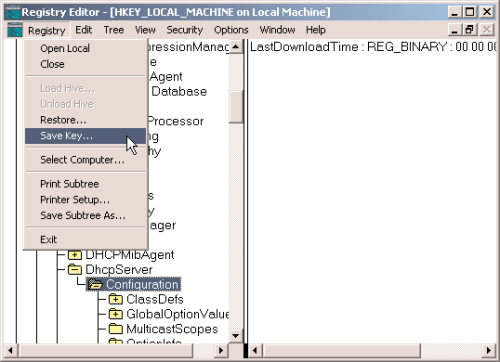Maximize the Registry Editor window
500x362 pixels.
[470, 12]
